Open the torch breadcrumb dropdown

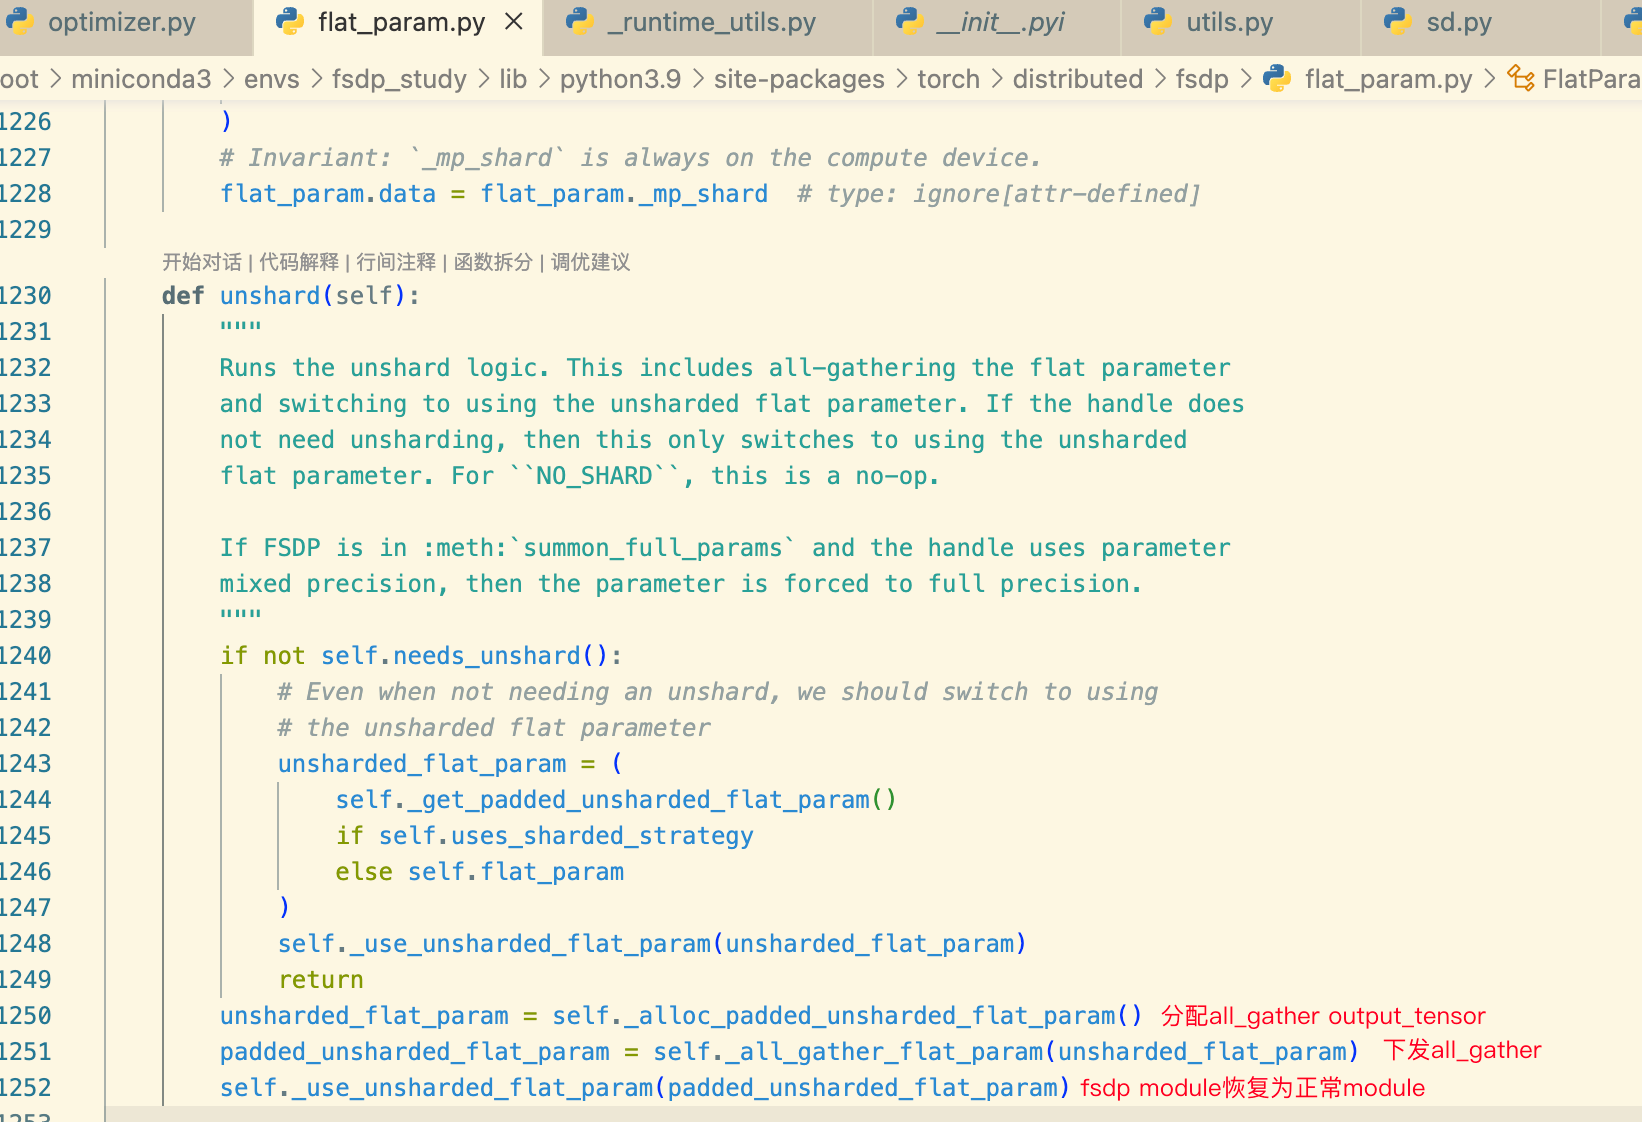(948, 78)
